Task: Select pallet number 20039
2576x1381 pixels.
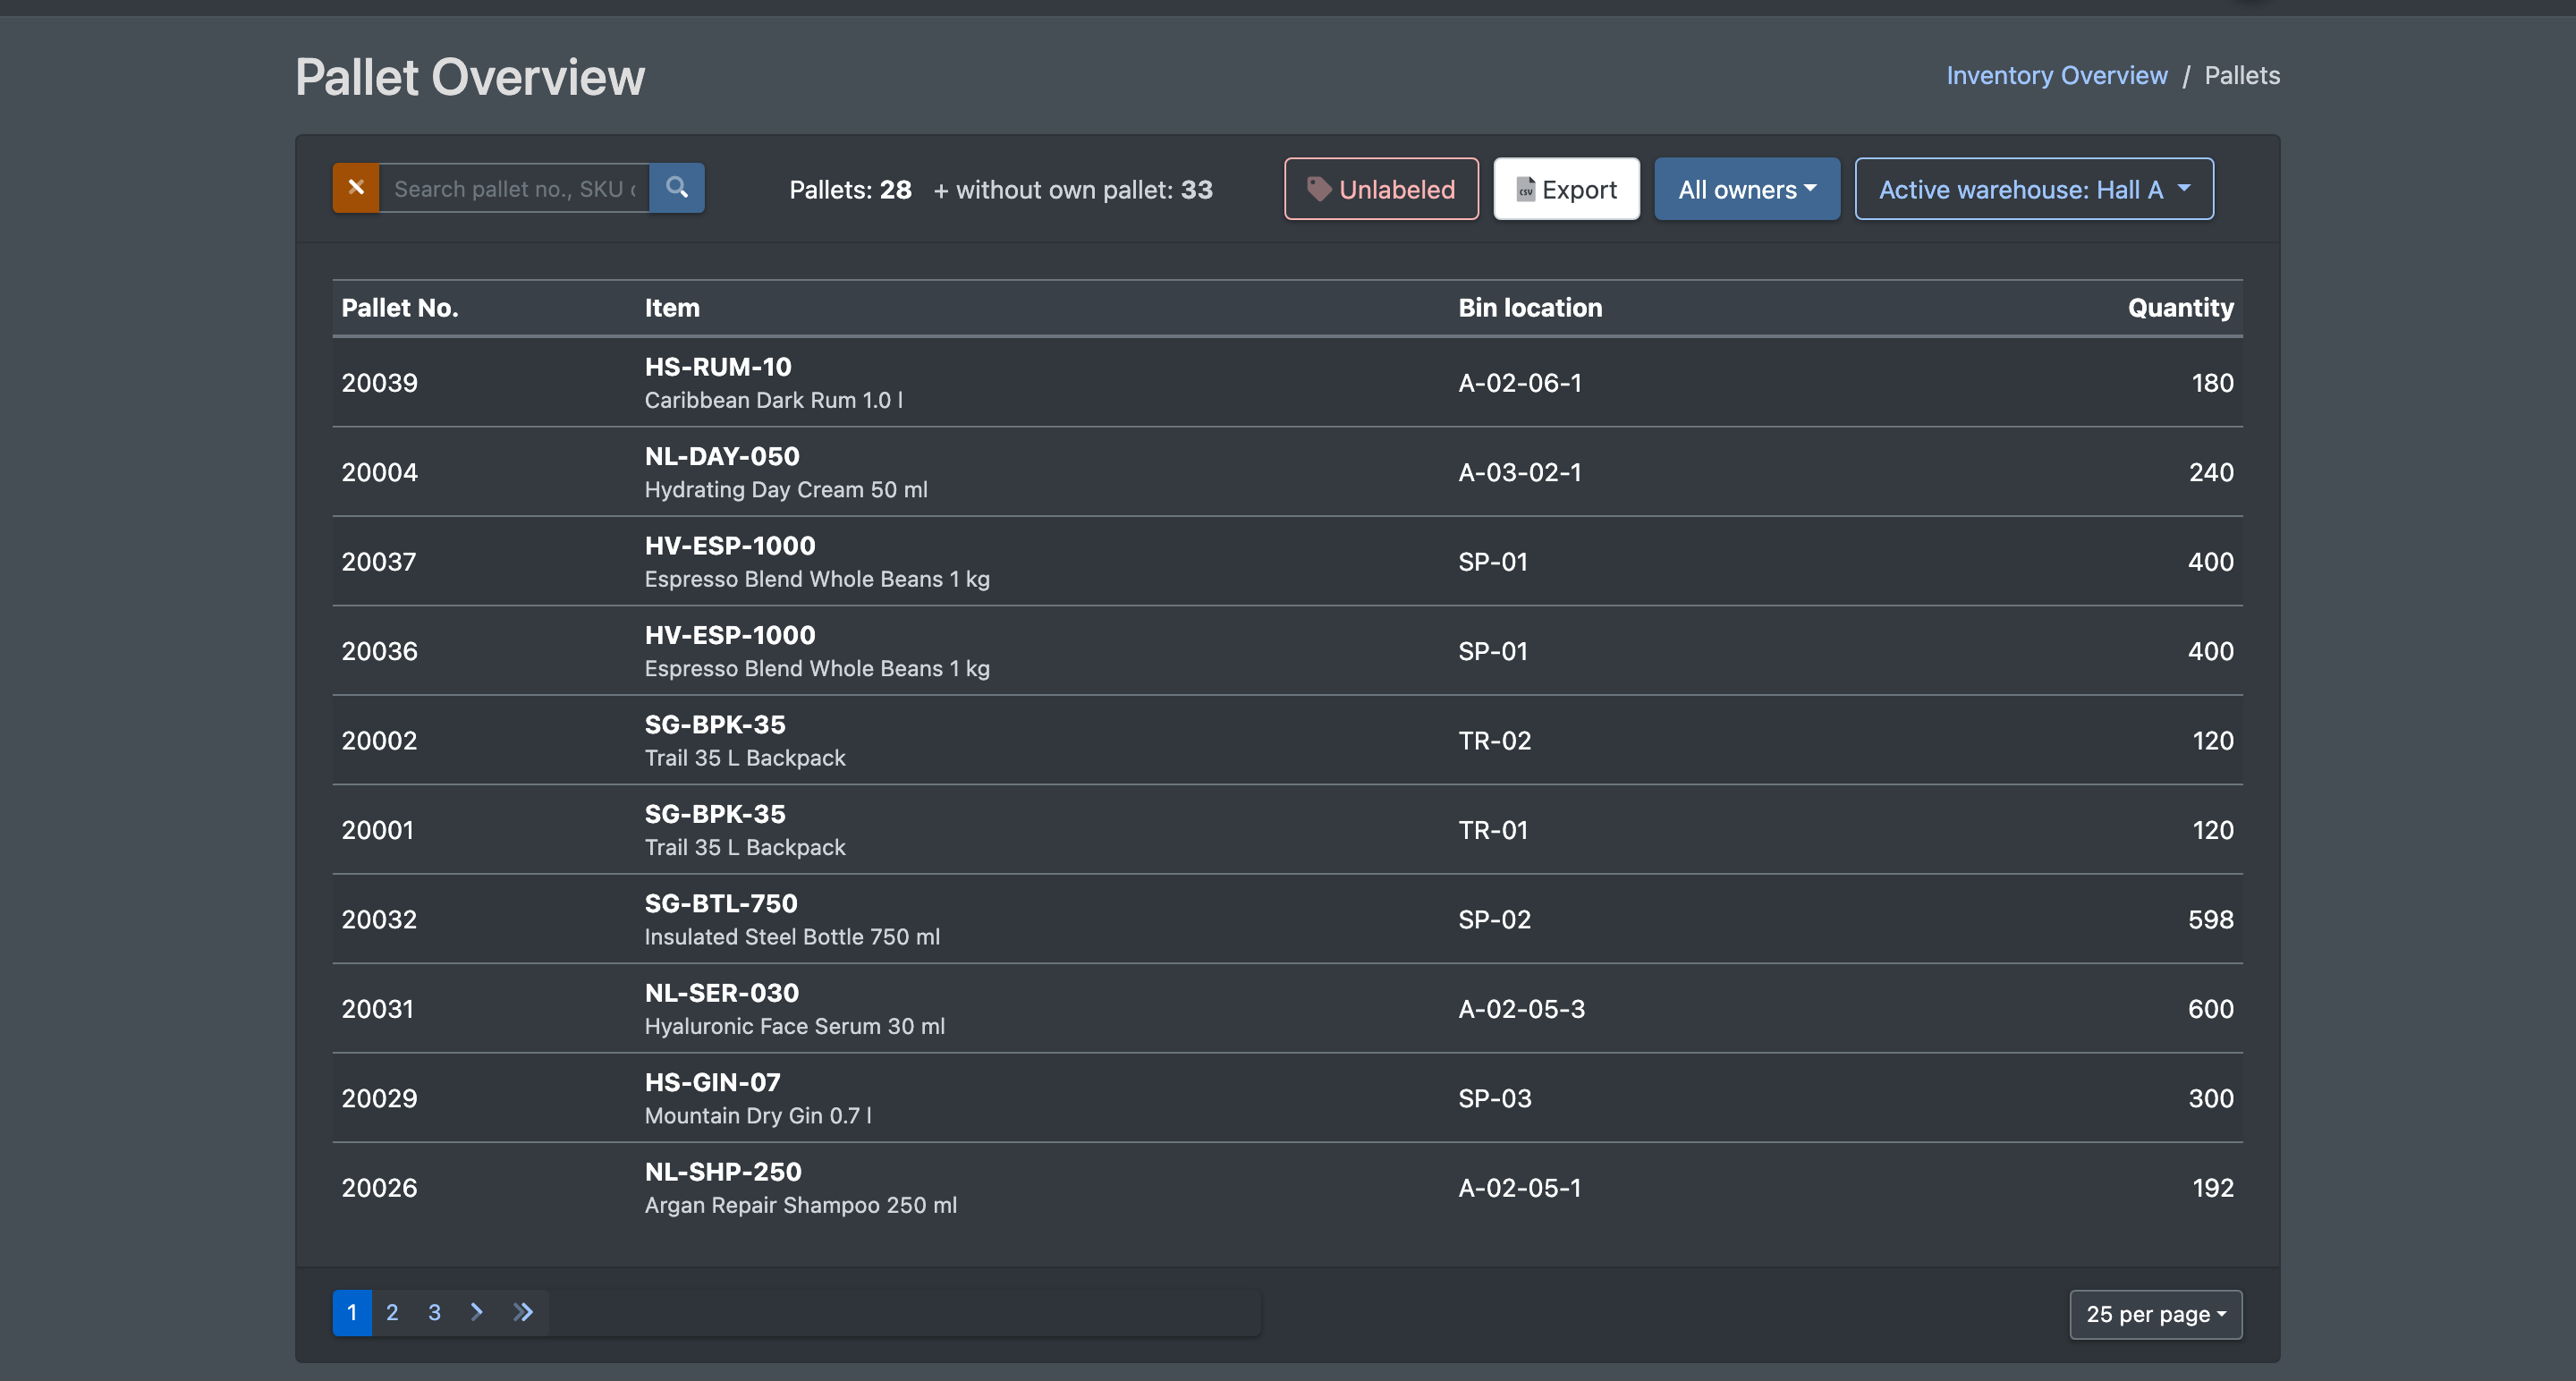Action: point(380,383)
